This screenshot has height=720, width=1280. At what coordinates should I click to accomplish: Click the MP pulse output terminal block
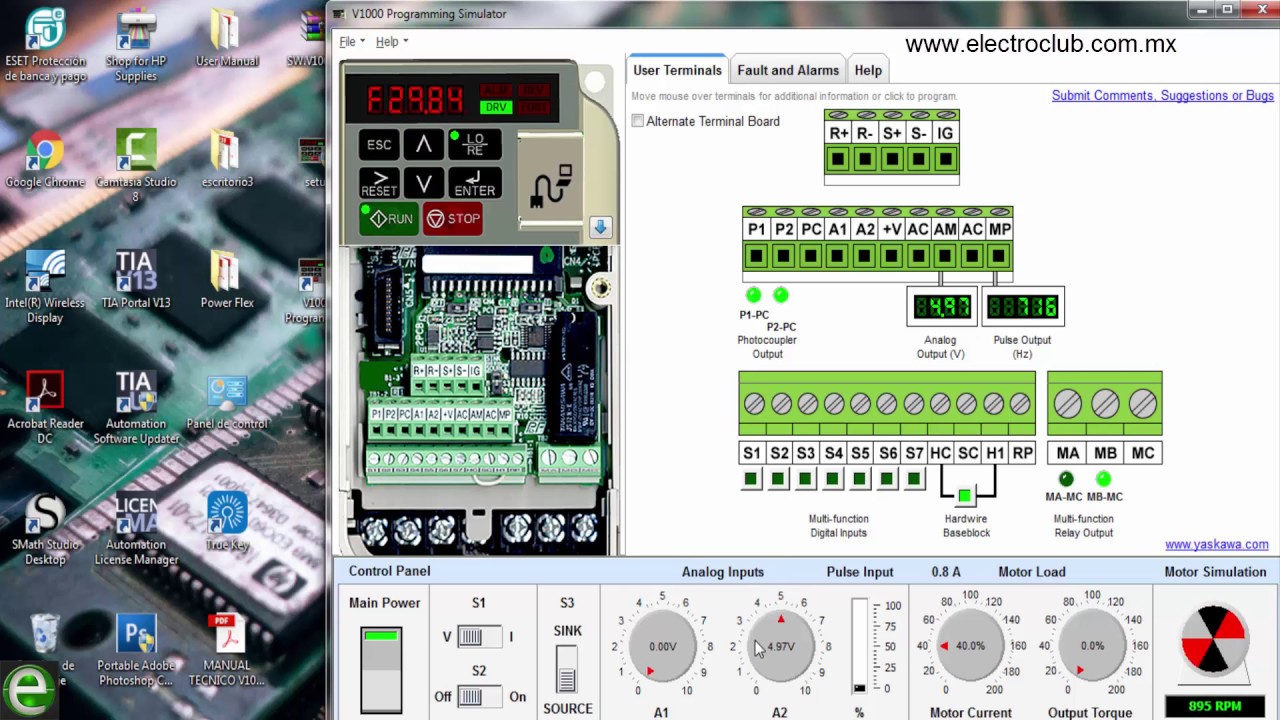[999, 256]
